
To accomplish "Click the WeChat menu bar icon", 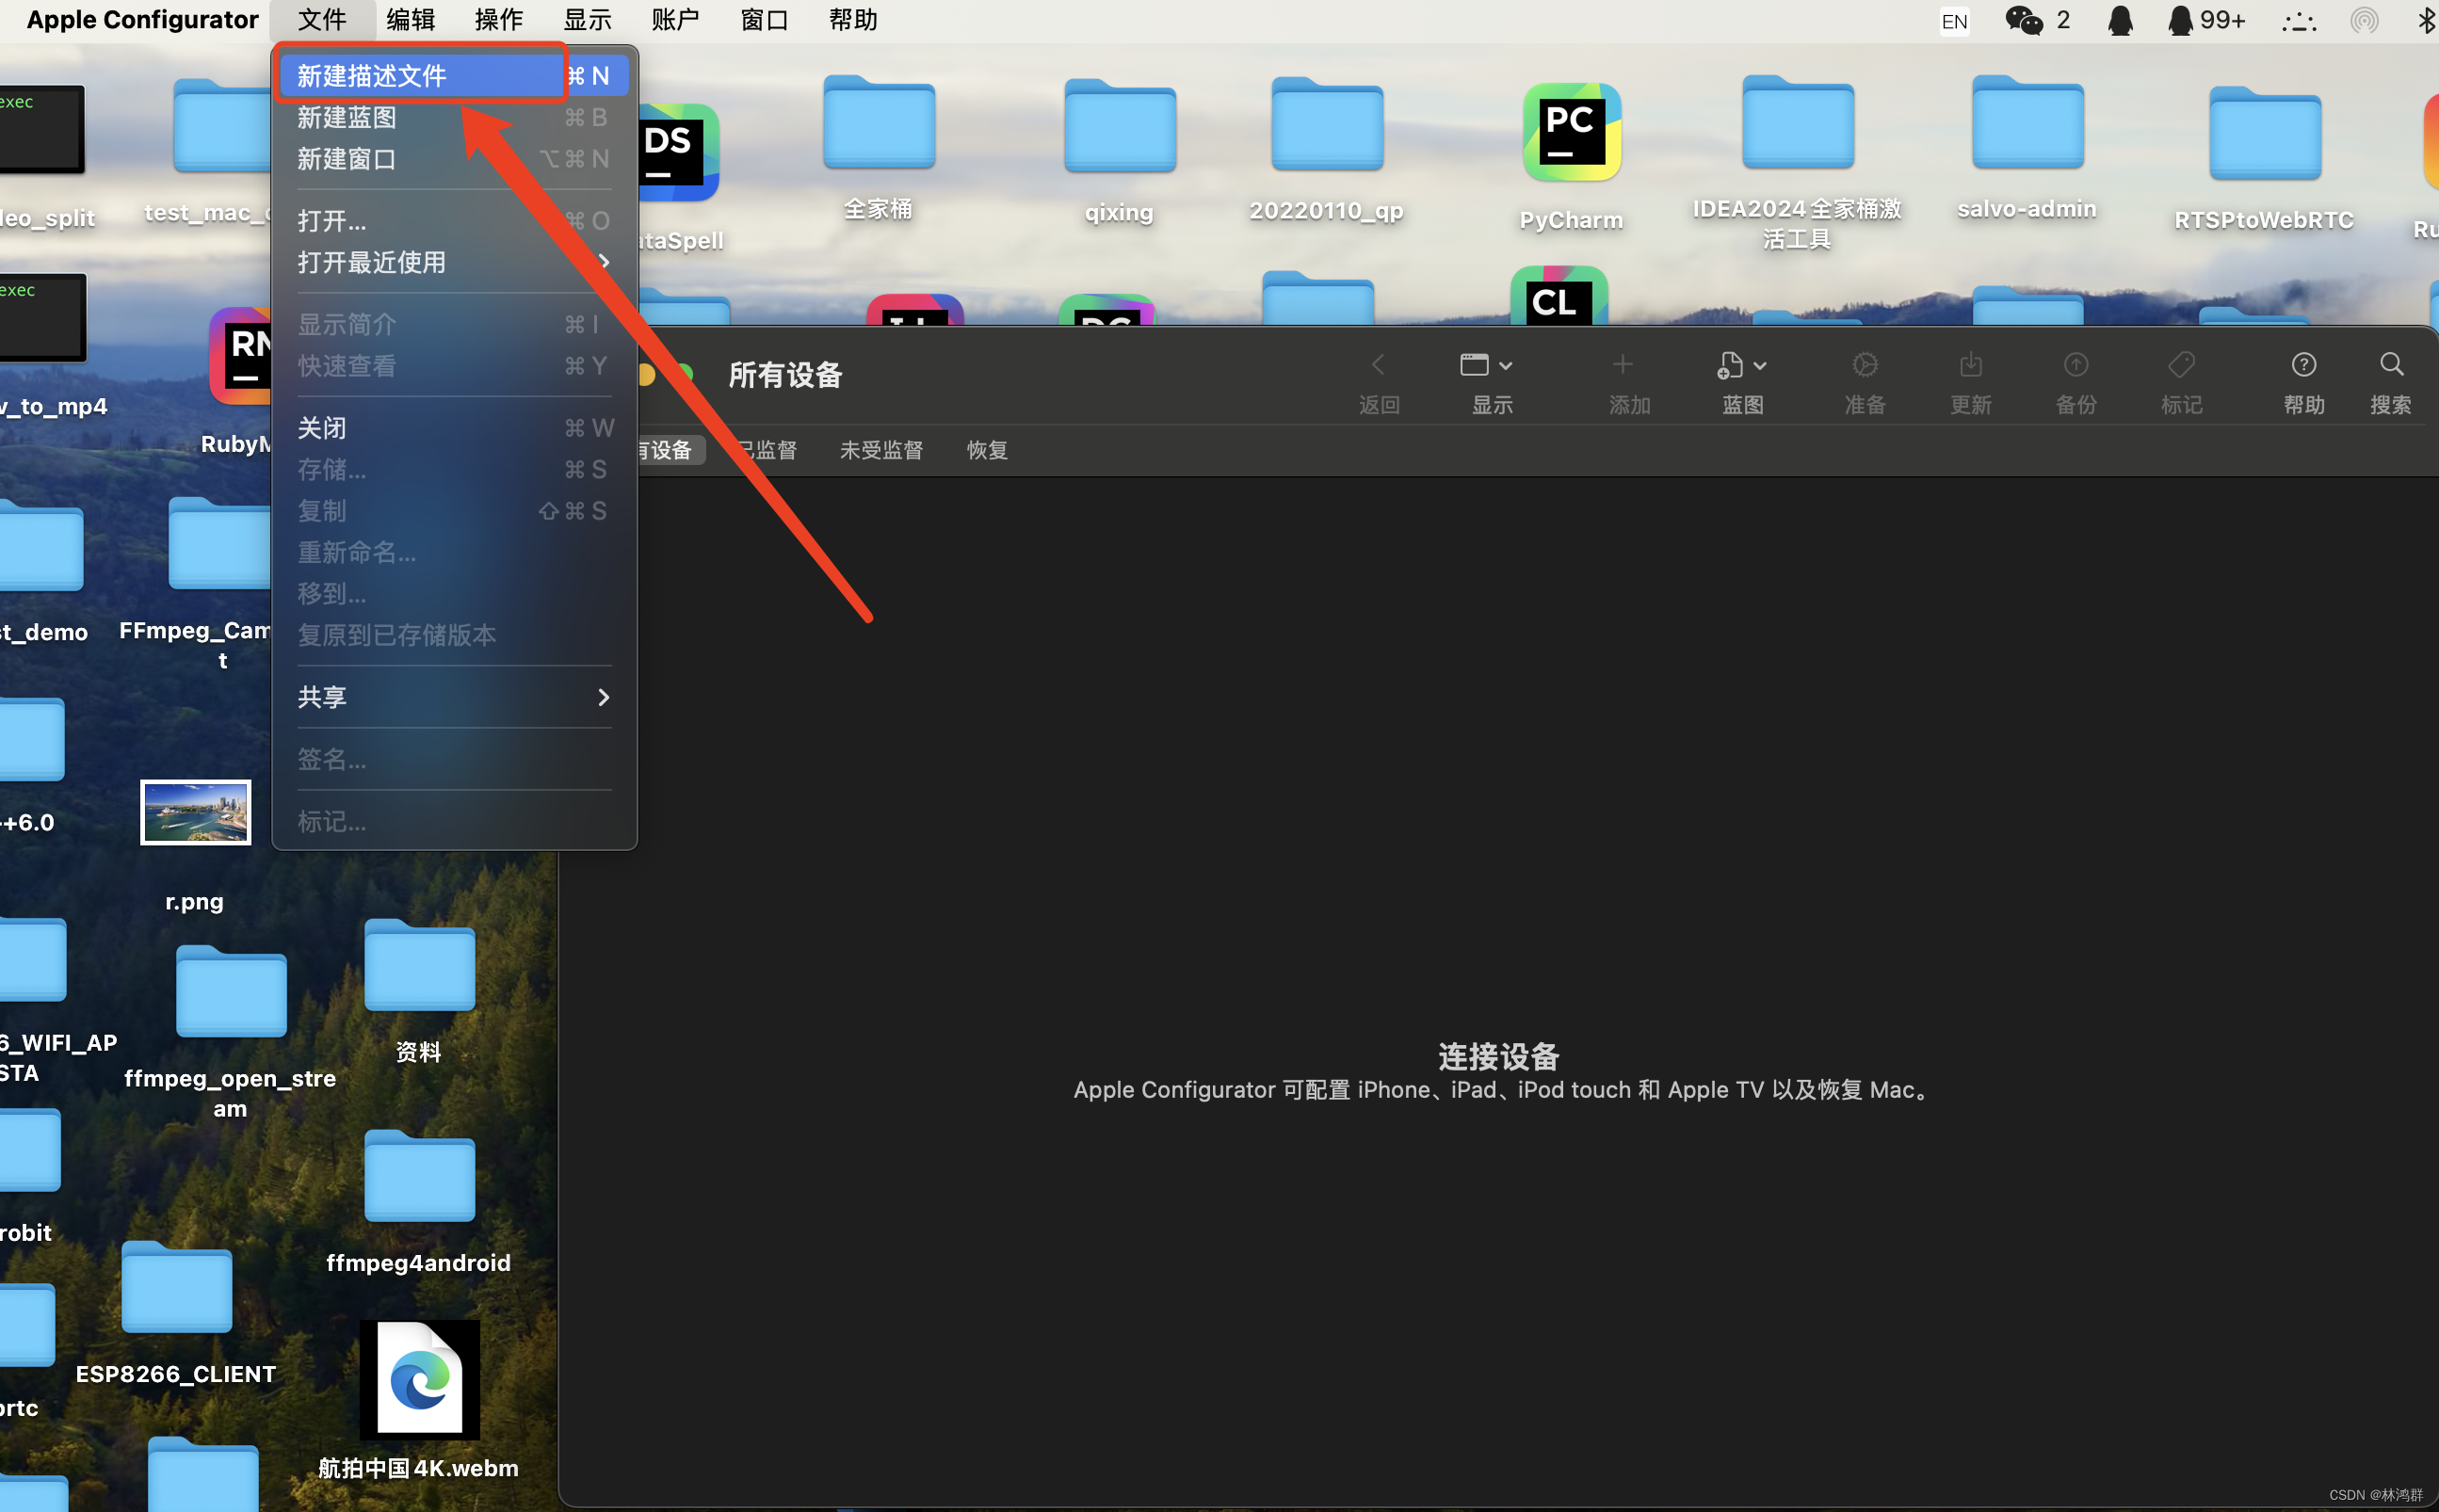I will (x=2024, y=20).
